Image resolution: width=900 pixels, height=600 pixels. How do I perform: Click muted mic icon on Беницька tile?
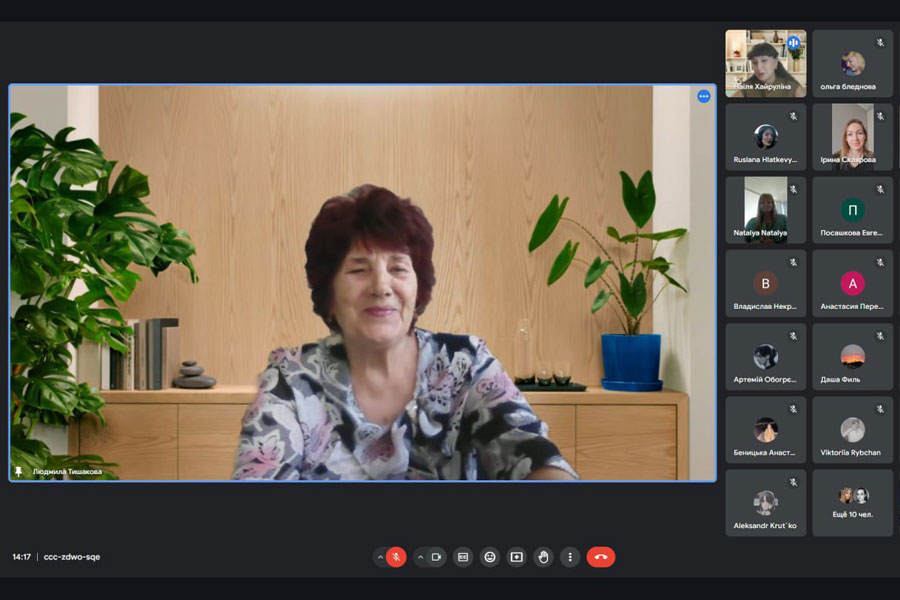pyautogui.click(x=793, y=409)
